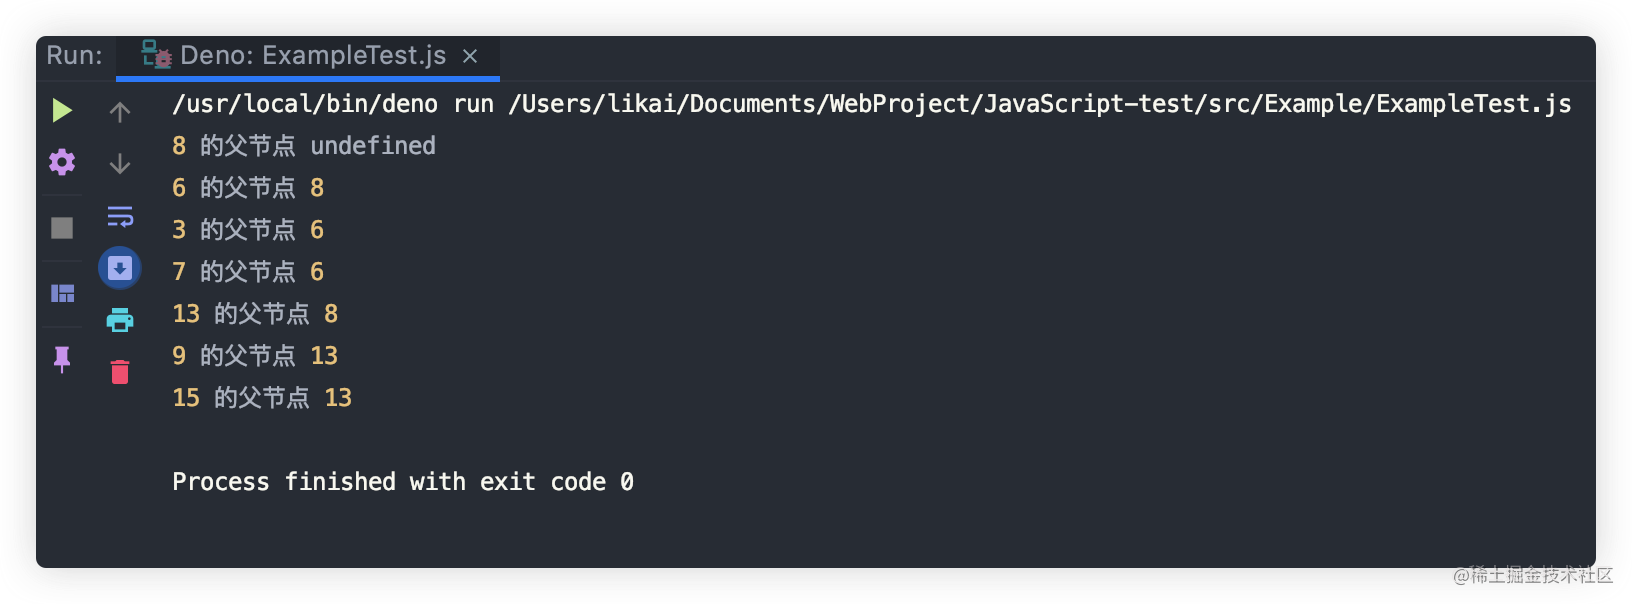The width and height of the screenshot is (1632, 604).
Task: Click the '15 的父节点 13' output line
Action: [262, 398]
